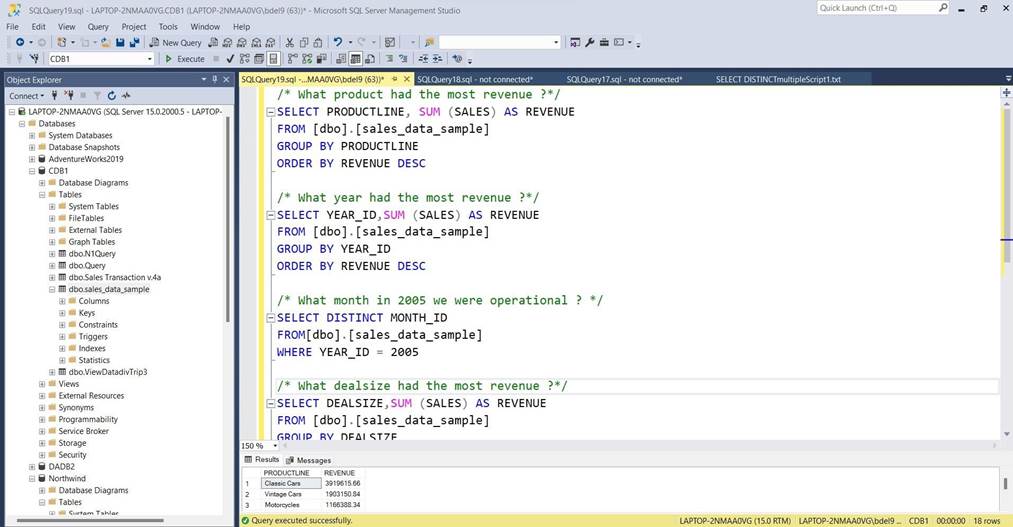Click the Properties wrench icon in toolbar
Viewport: 1013px width, 527px height.
point(590,42)
